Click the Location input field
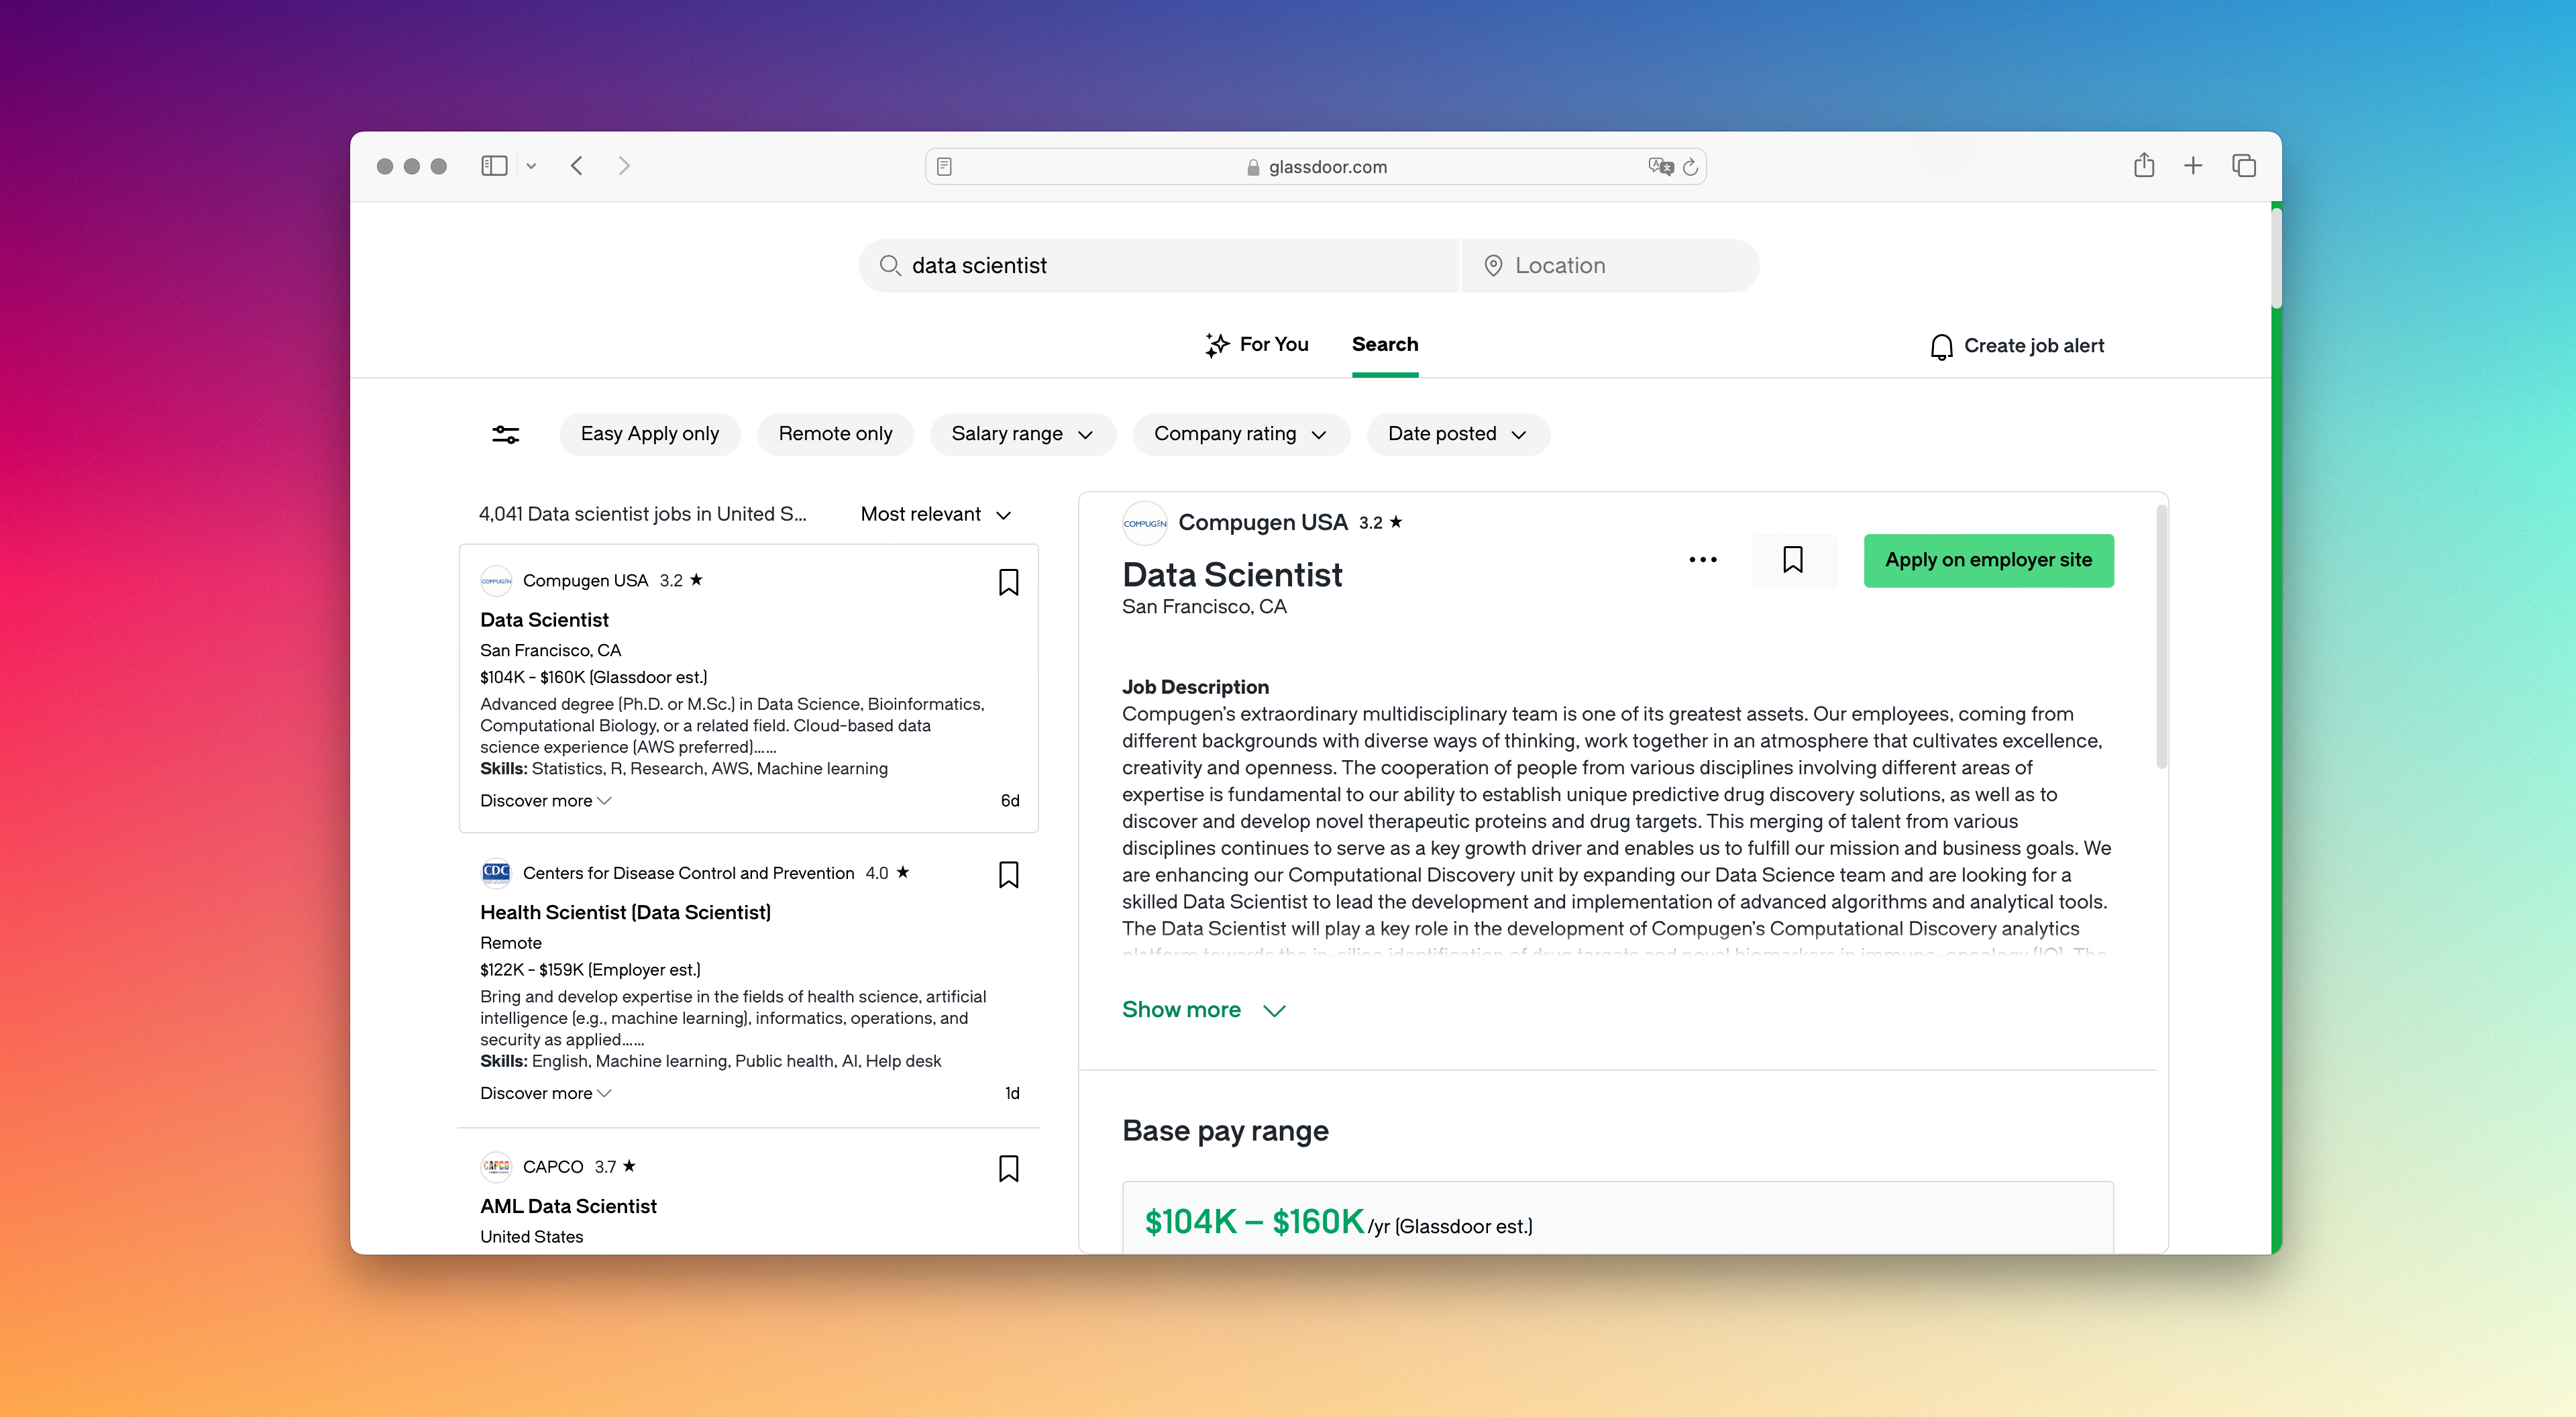Viewport: 2576px width, 1417px height. pyautogui.click(x=1610, y=265)
